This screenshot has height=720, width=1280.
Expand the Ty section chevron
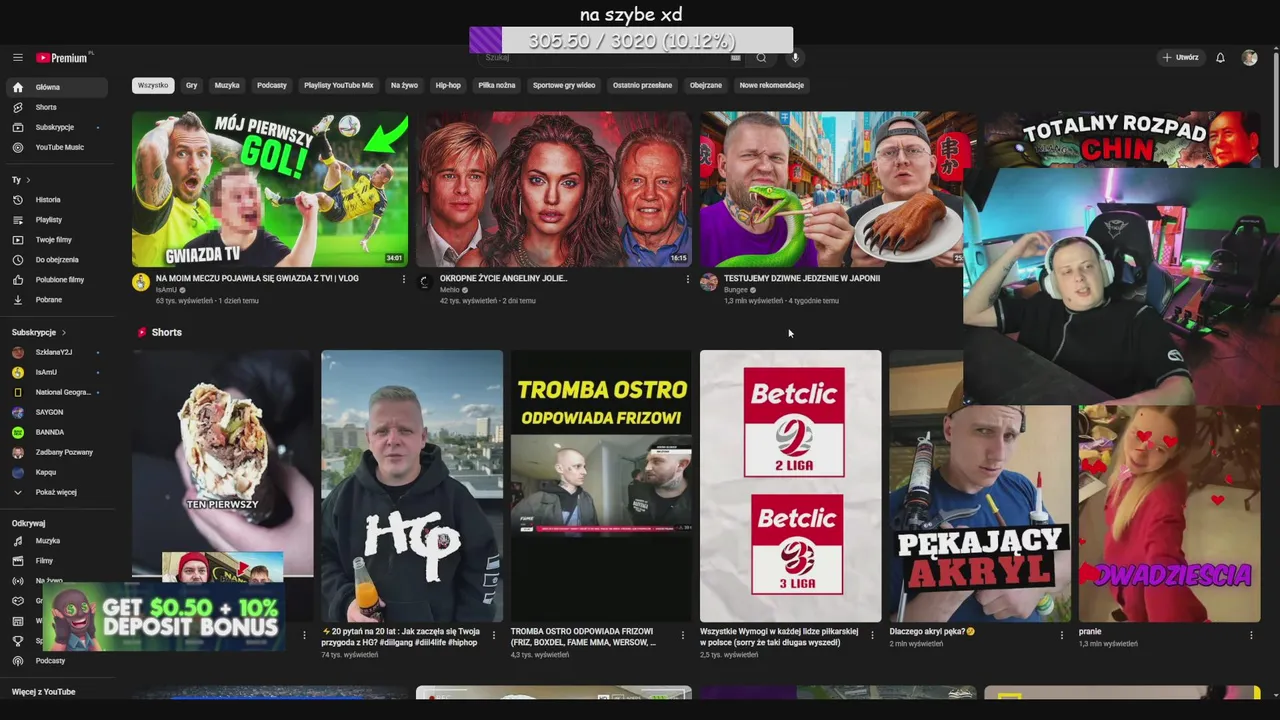28,180
